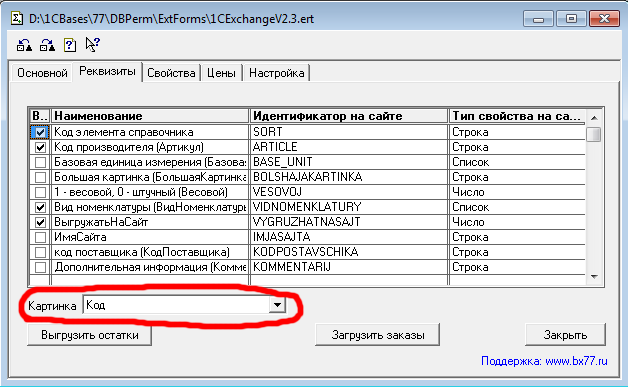This screenshot has width=628, height=387.
Task: Check the ИмяСайта checkbox
Action: 40,237
